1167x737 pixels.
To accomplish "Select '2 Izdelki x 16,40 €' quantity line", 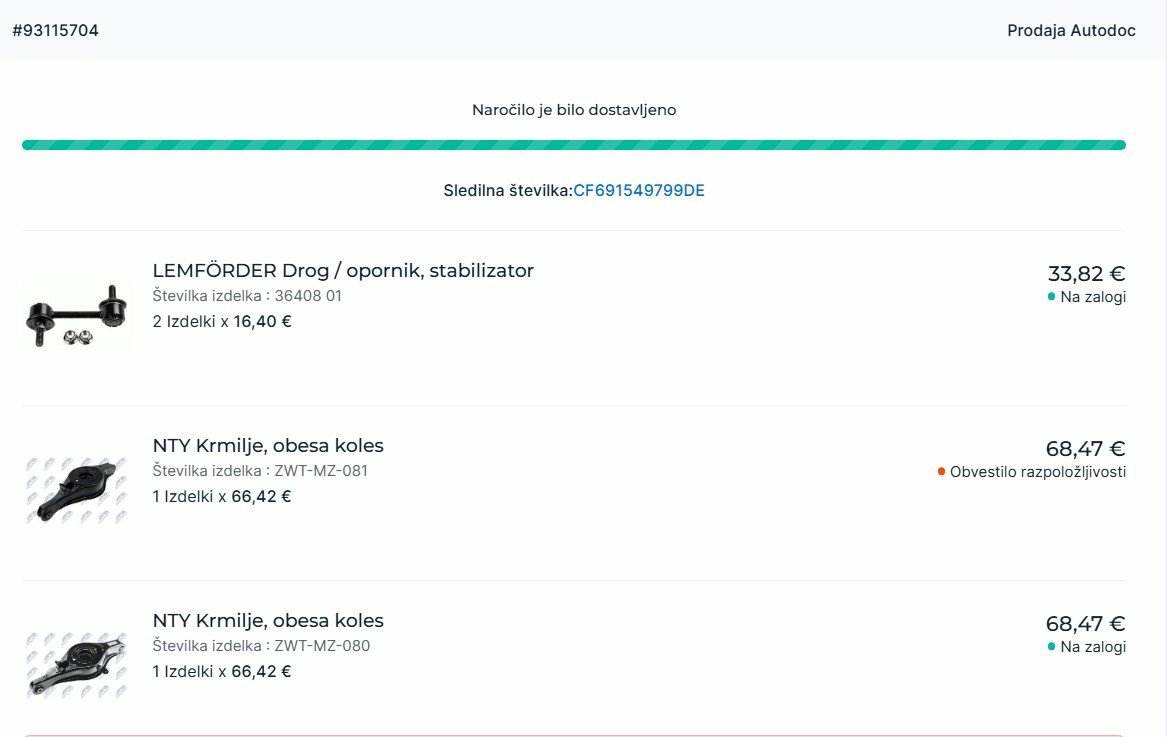I will coord(222,322).
